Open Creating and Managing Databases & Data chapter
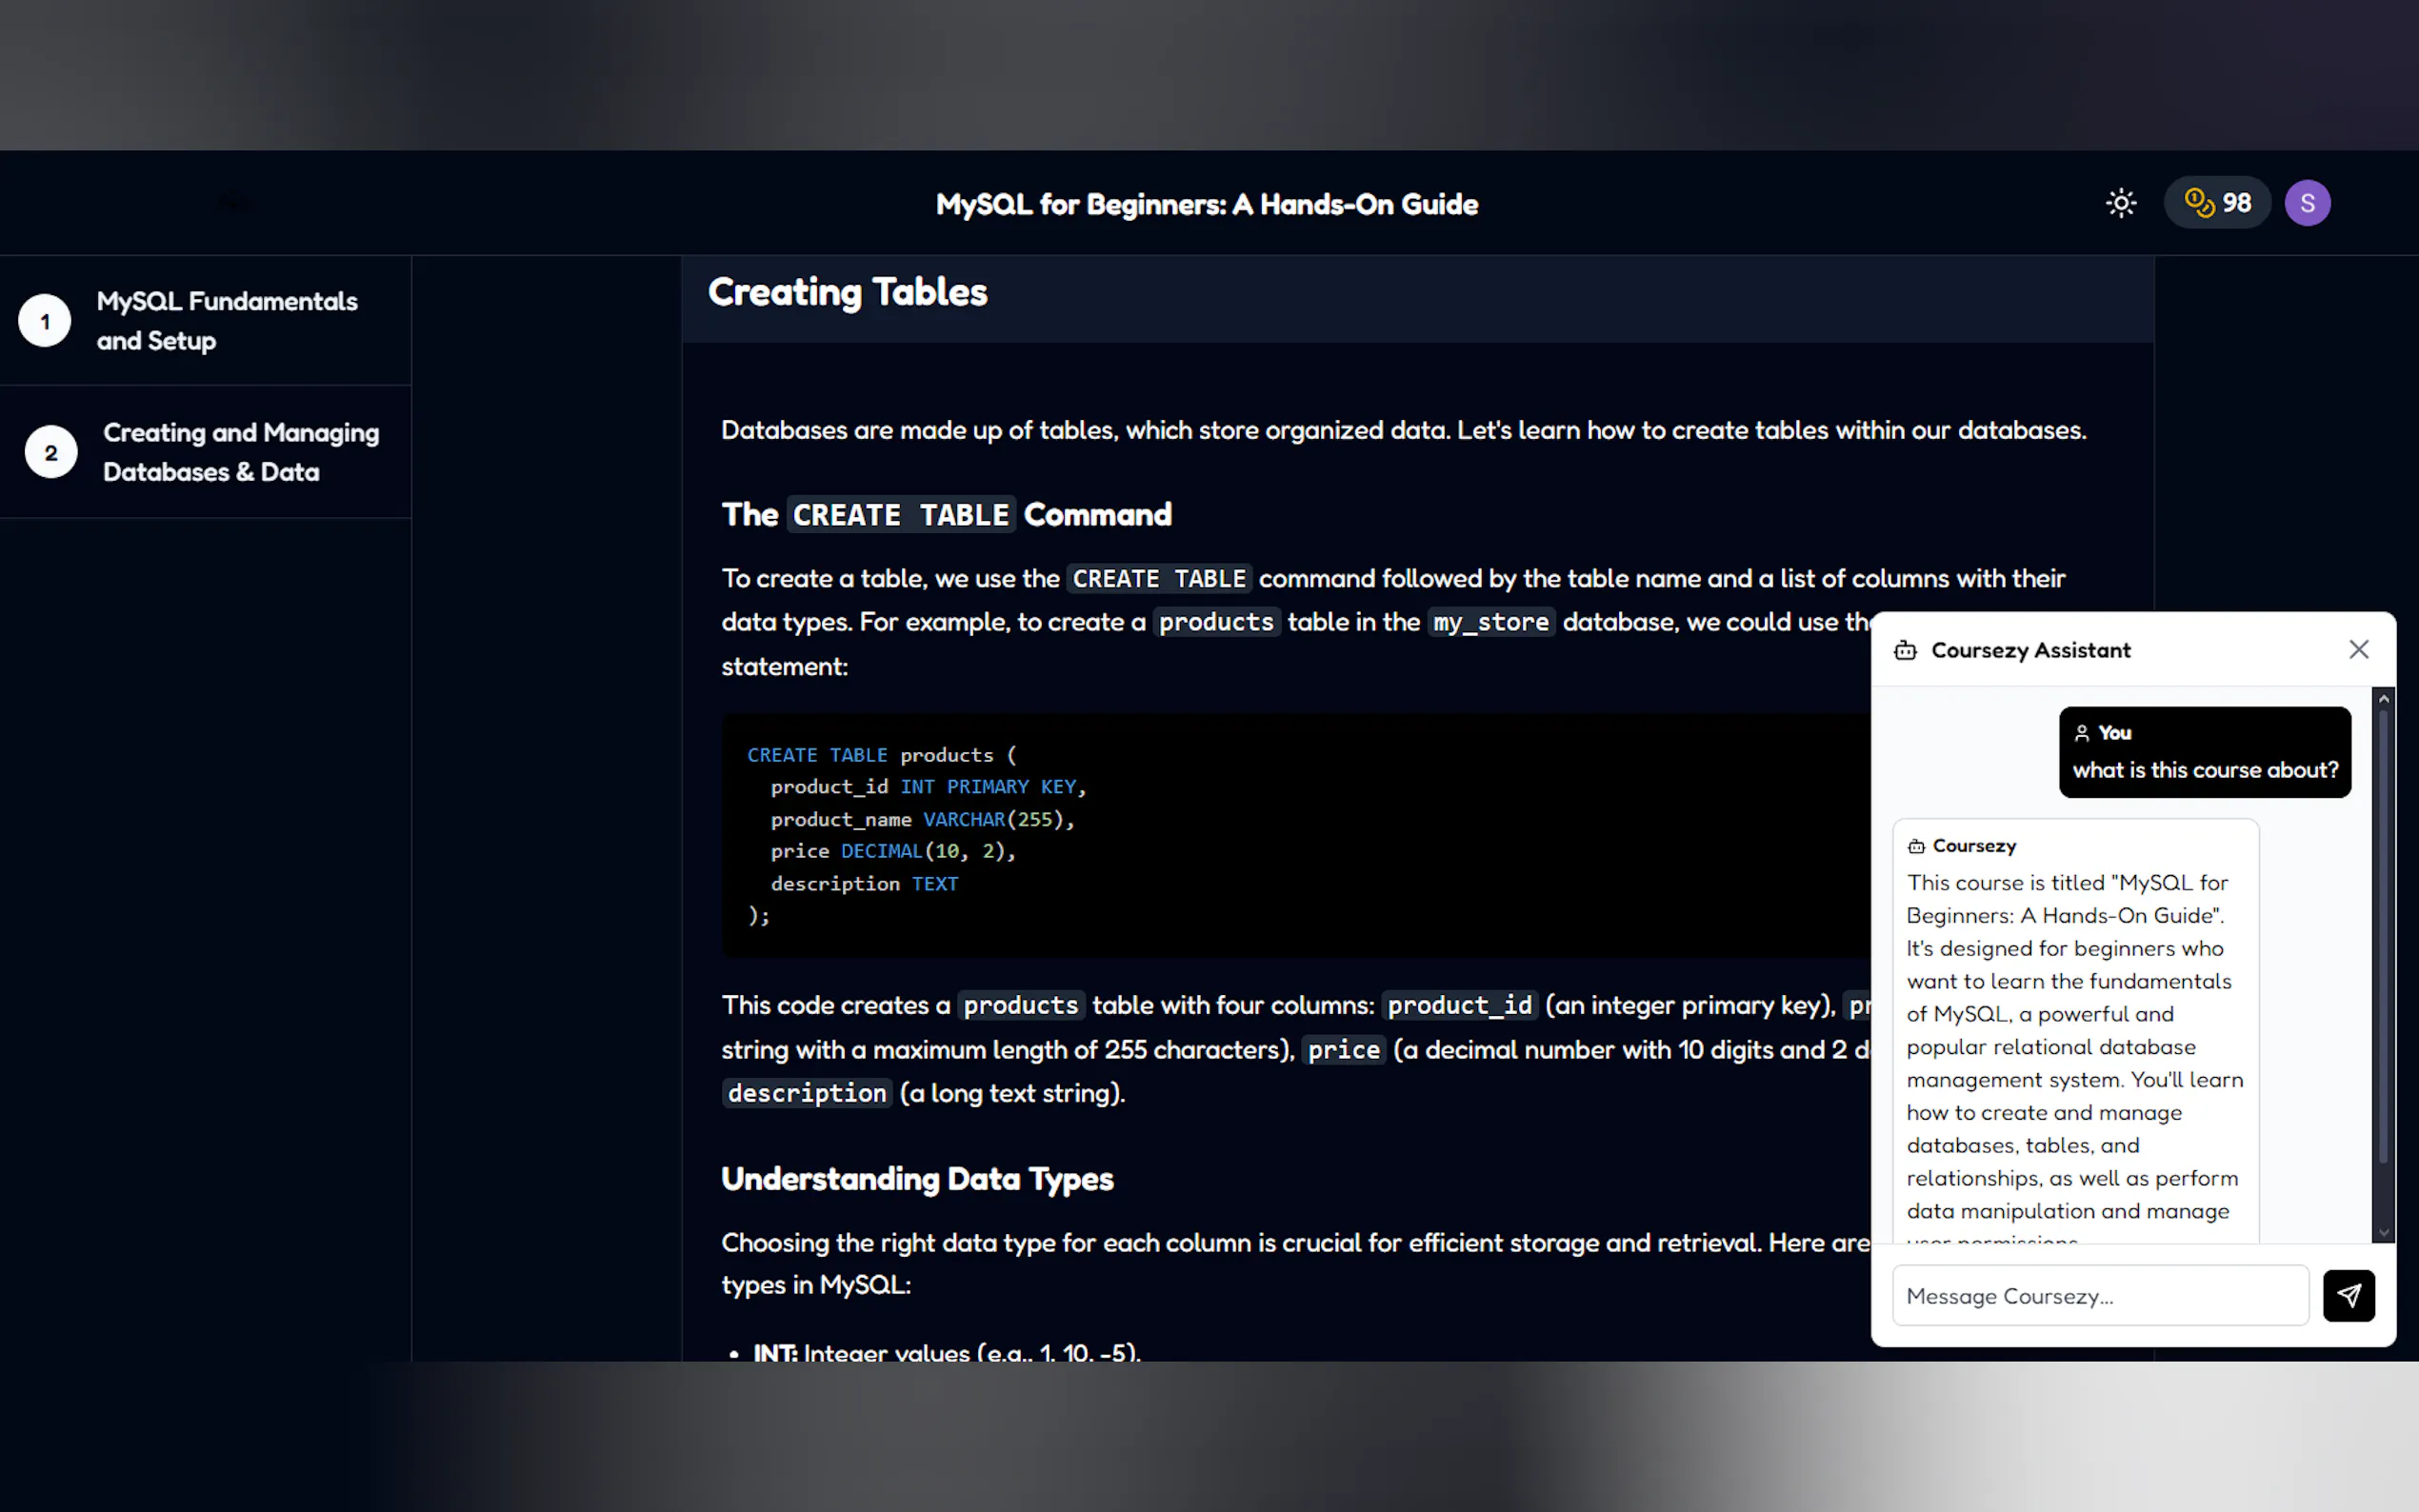Screen dimensions: 2419x1512 (240, 452)
